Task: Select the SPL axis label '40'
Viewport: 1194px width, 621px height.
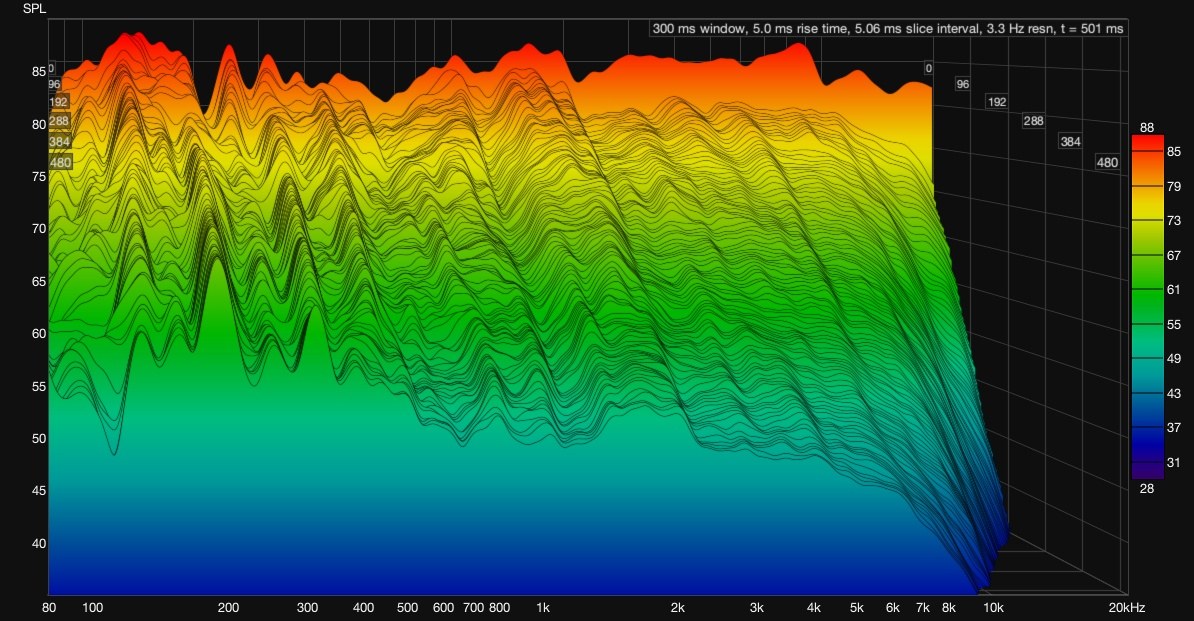Action: click(x=38, y=543)
